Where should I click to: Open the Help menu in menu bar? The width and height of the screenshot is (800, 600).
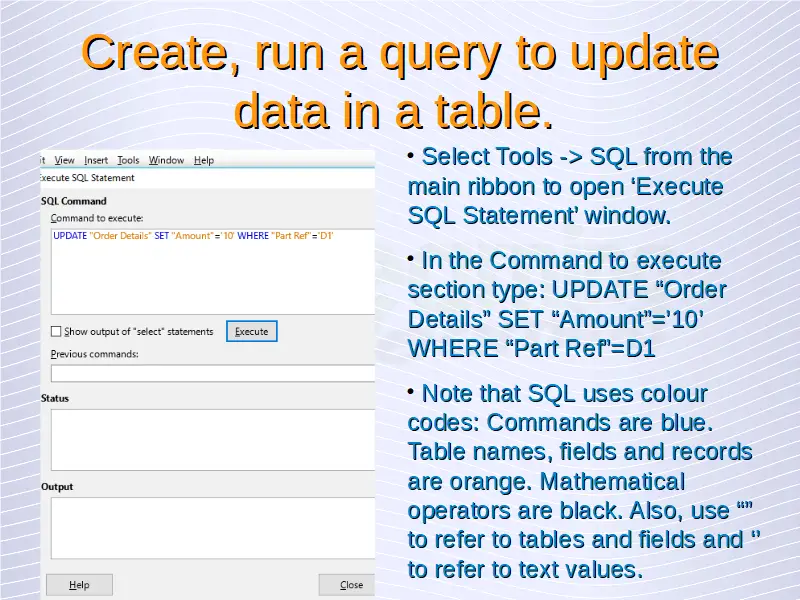(204, 160)
